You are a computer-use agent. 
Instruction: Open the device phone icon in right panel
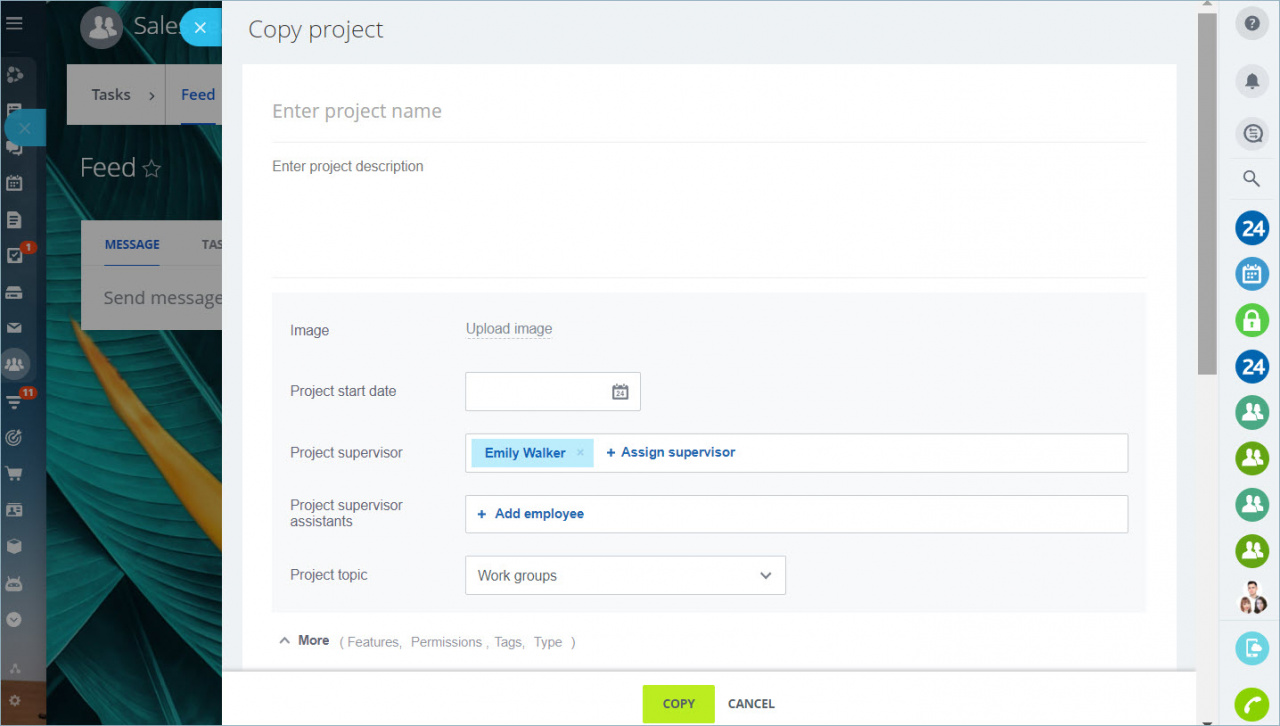click(1252, 648)
